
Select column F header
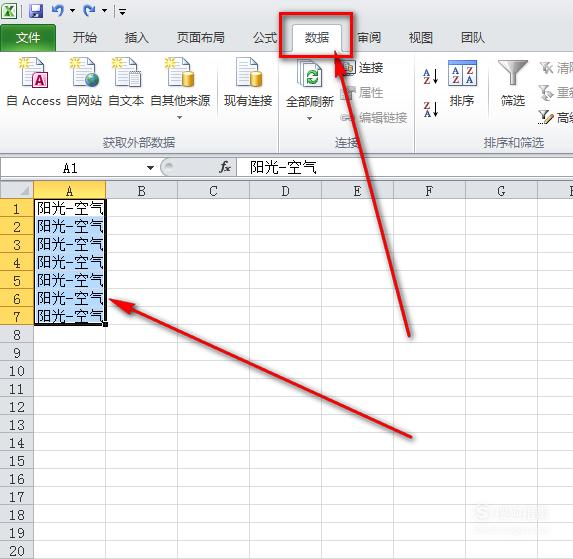click(429, 190)
